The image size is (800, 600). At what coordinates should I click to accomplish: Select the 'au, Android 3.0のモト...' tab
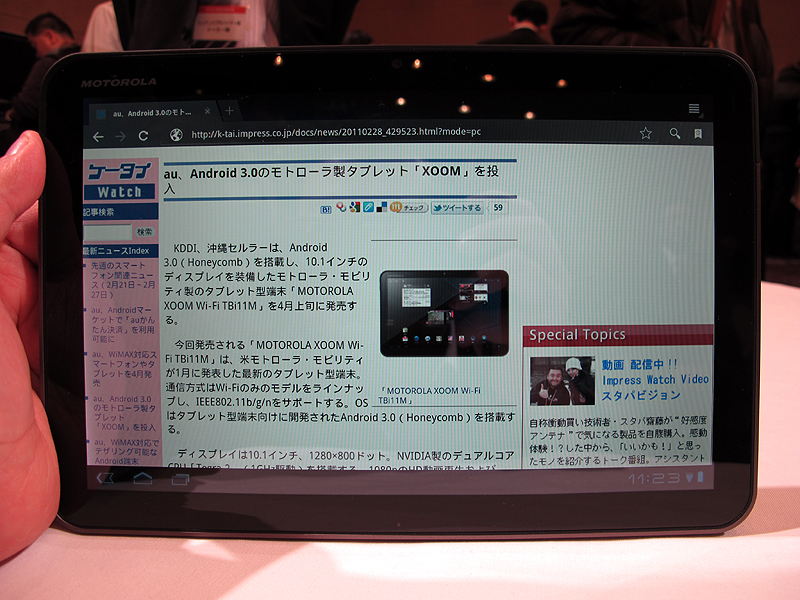click(153, 113)
